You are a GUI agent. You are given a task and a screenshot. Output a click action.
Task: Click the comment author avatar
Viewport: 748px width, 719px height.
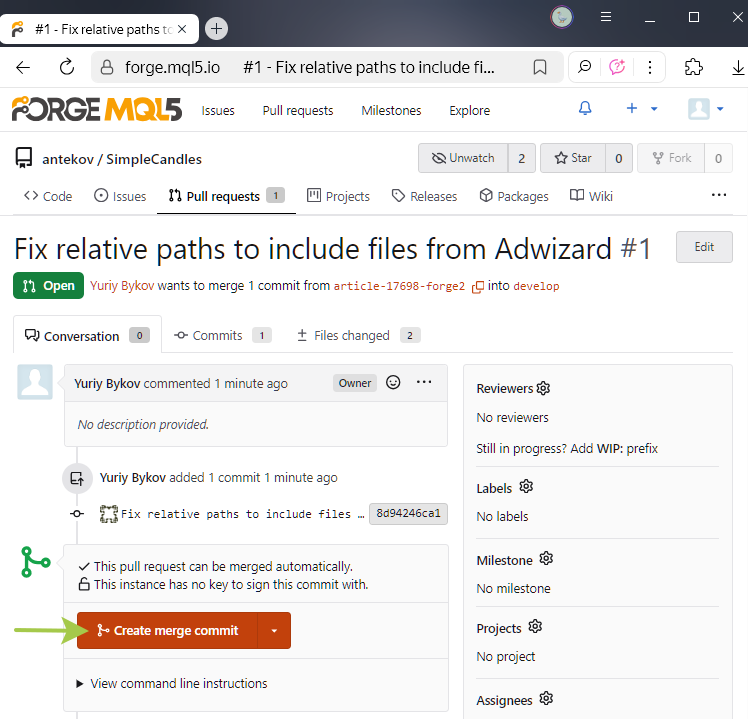pos(35,382)
